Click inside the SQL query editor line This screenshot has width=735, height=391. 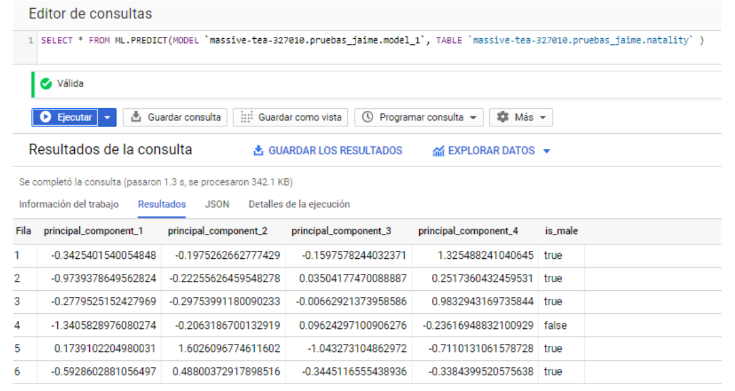pos(372,40)
